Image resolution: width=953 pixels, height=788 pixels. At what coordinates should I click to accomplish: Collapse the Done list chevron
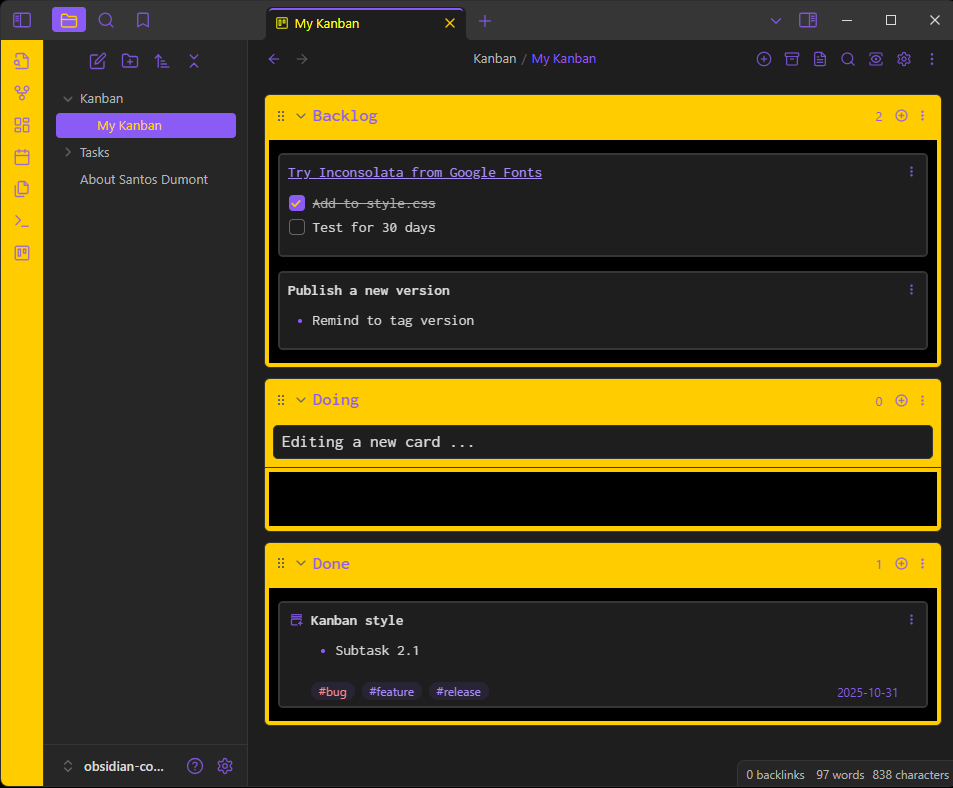point(300,563)
